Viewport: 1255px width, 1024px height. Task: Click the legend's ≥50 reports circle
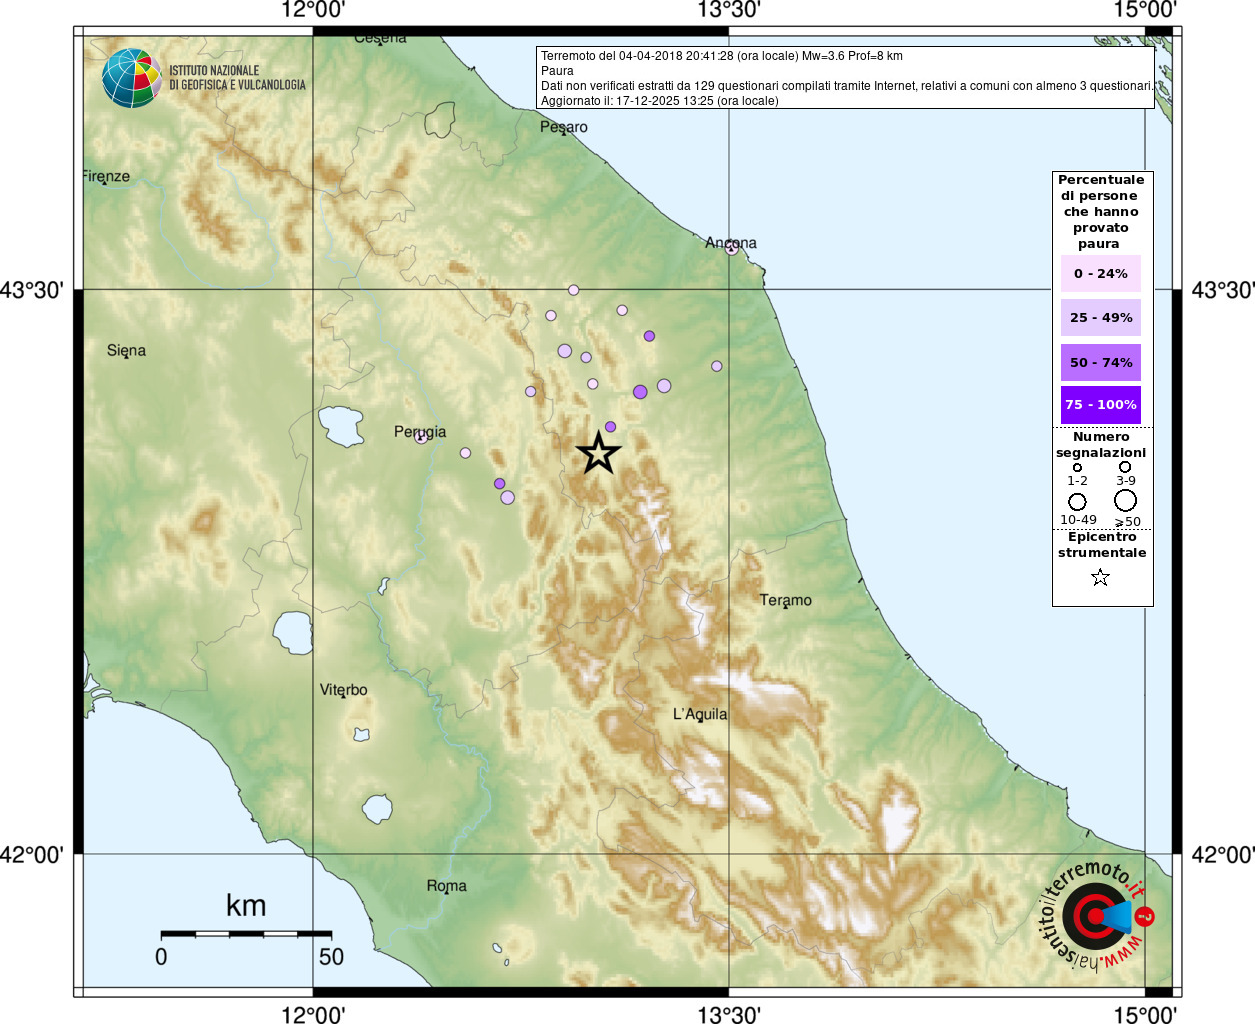coord(1126,500)
